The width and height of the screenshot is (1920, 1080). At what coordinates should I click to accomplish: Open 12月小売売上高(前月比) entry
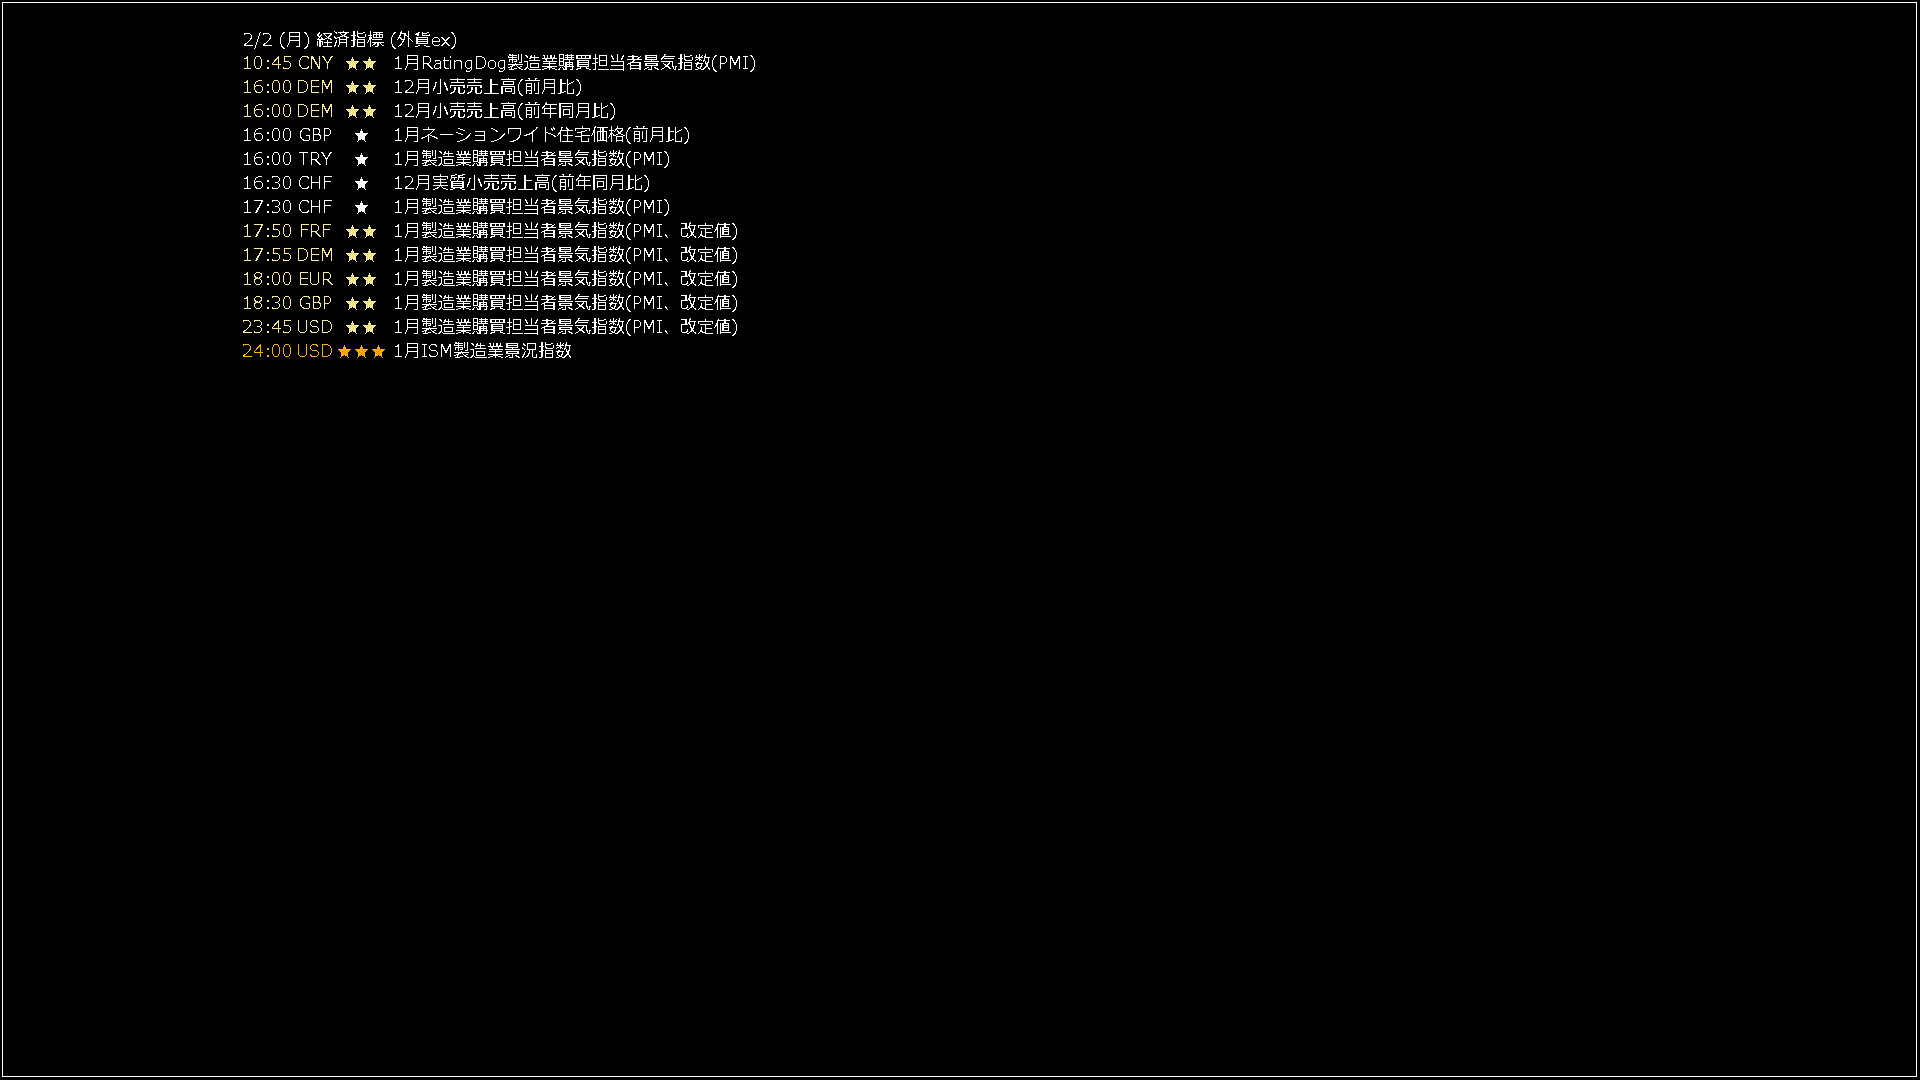(x=487, y=87)
